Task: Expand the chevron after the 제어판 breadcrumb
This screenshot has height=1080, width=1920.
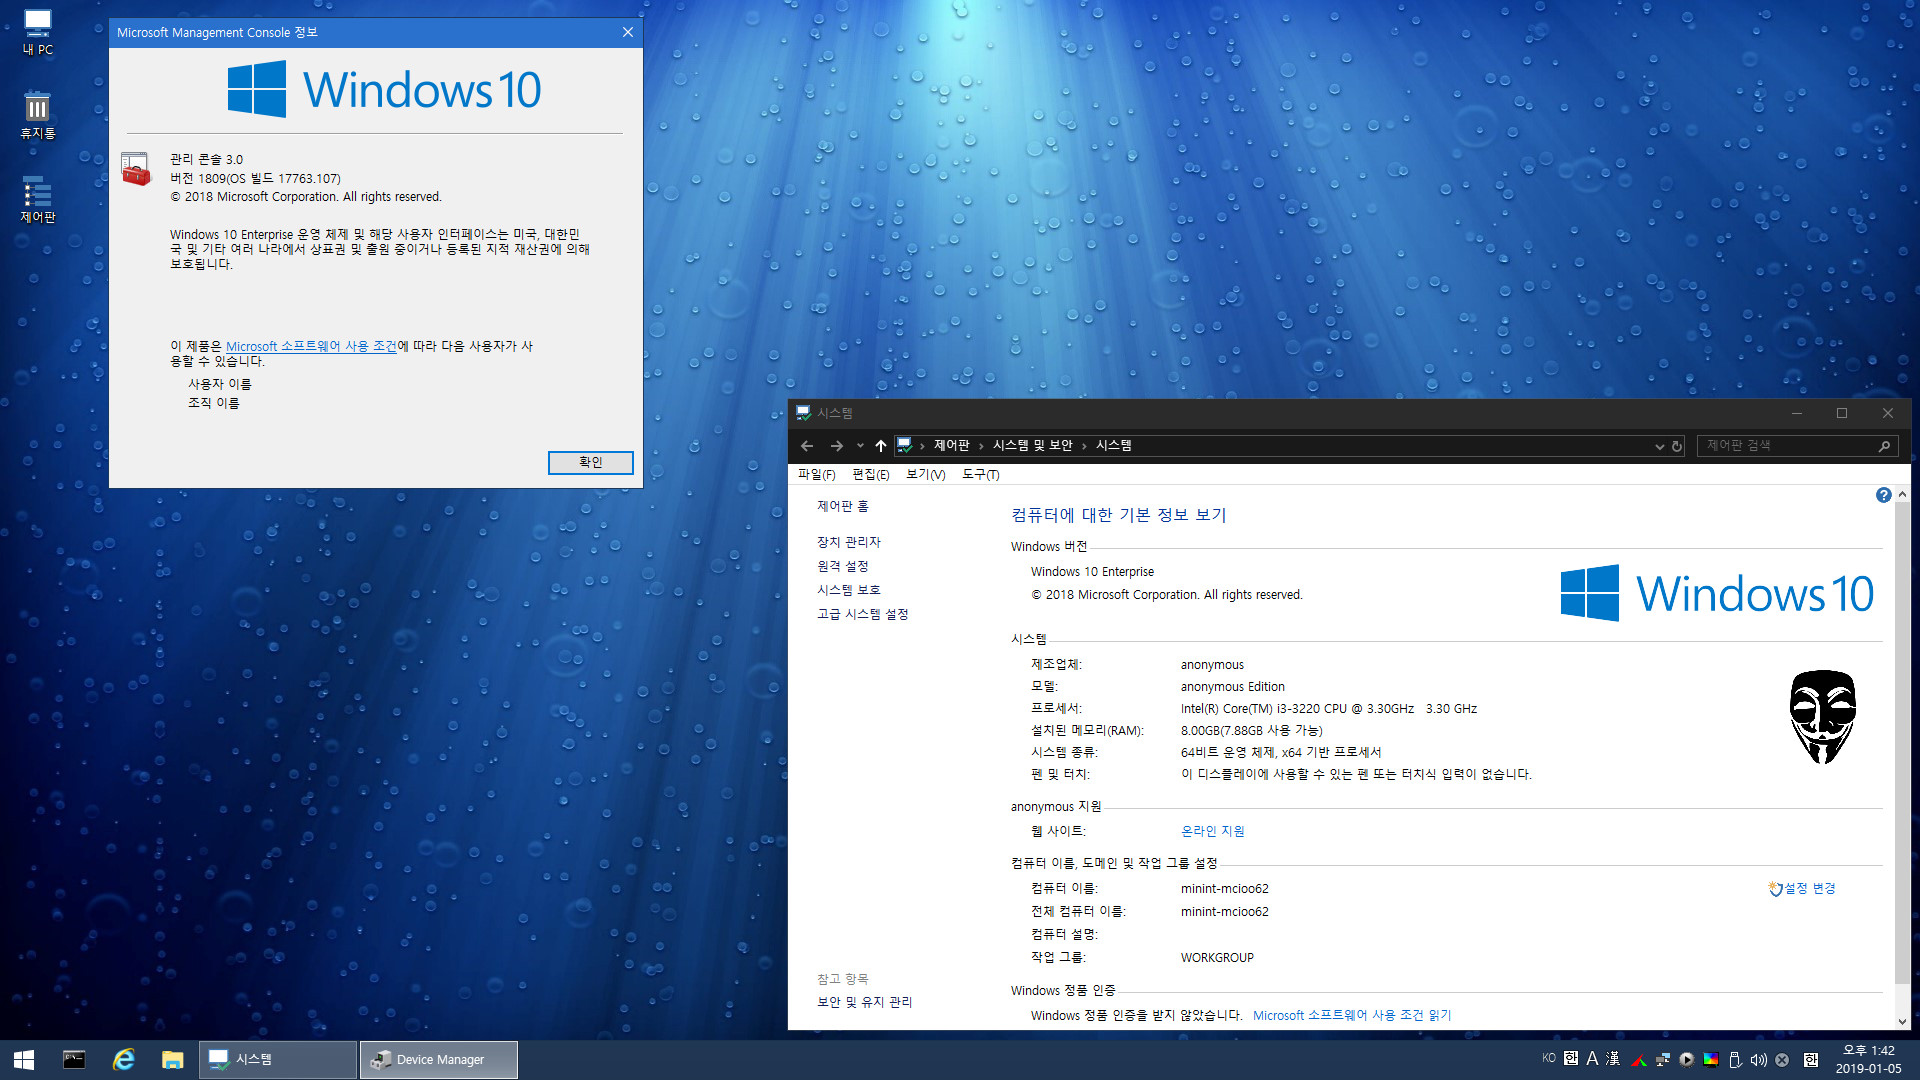Action: [981, 446]
